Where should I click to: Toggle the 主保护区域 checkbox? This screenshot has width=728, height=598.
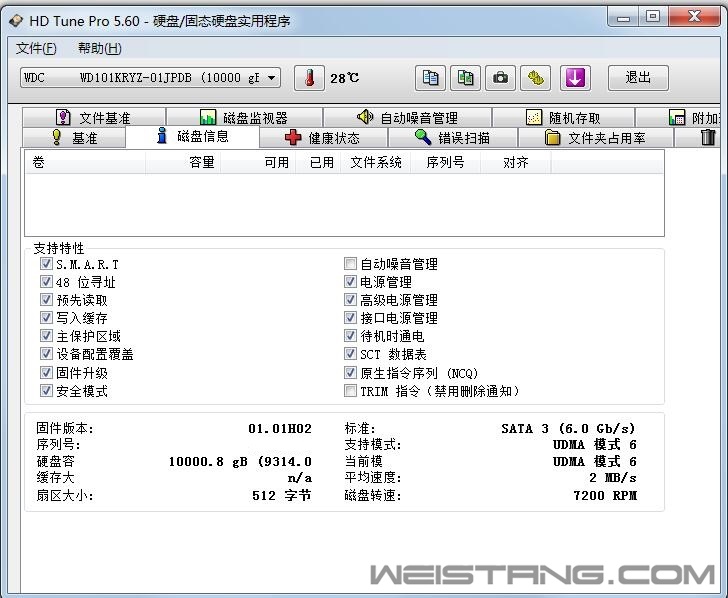[x=46, y=335]
